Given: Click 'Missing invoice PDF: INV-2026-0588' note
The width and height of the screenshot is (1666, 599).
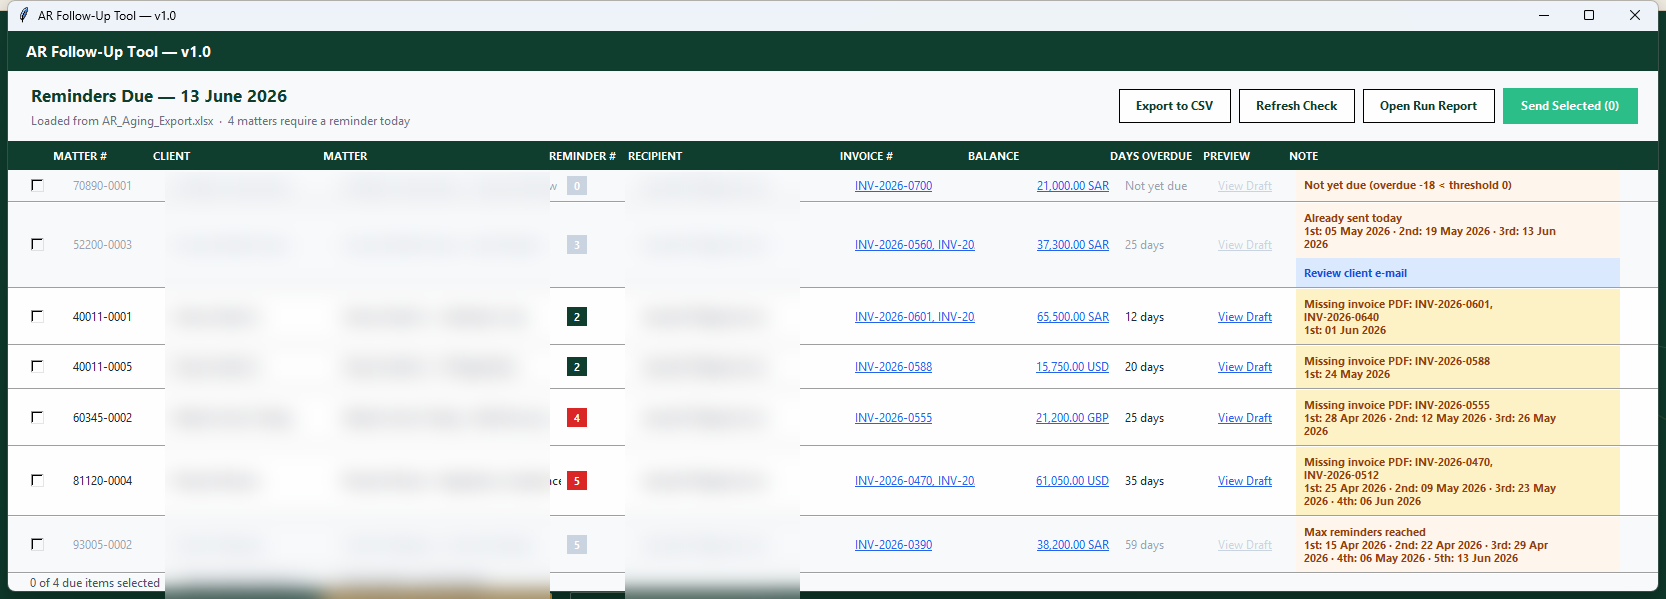Looking at the screenshot, I should 1396,361.
